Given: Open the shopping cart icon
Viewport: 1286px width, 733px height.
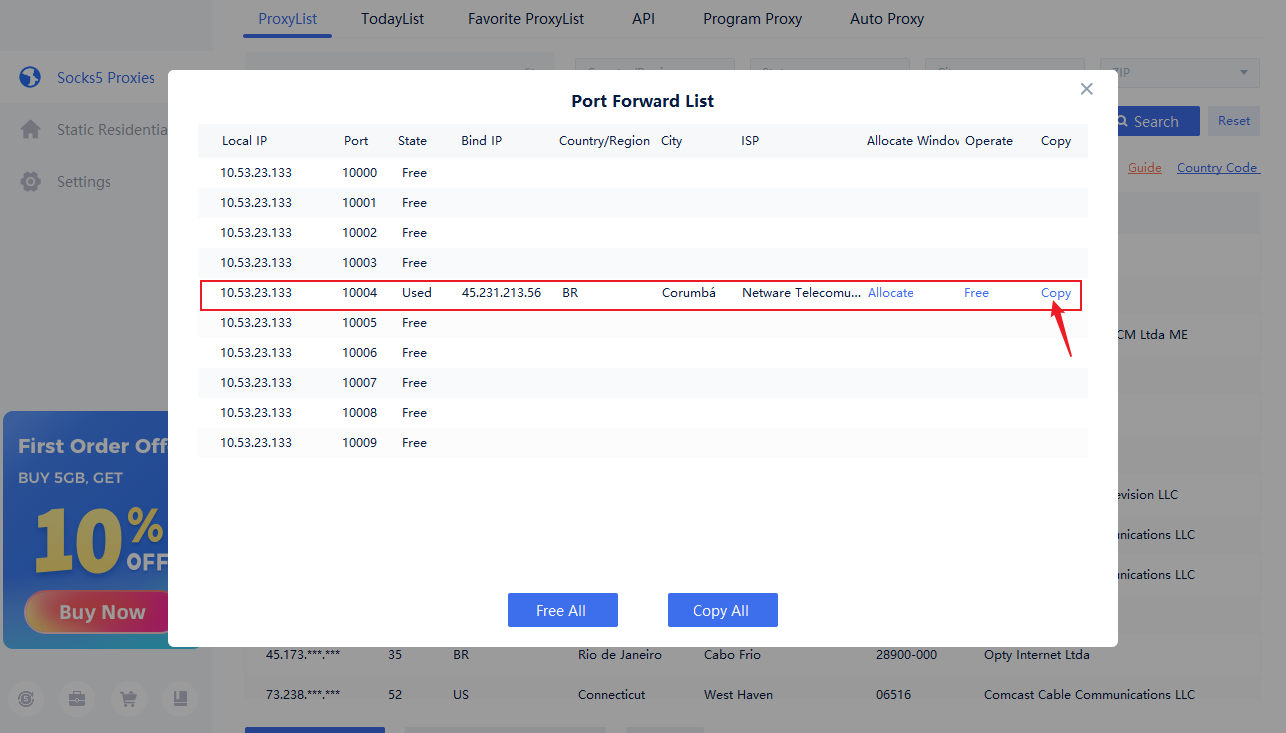Looking at the screenshot, I should (128, 700).
